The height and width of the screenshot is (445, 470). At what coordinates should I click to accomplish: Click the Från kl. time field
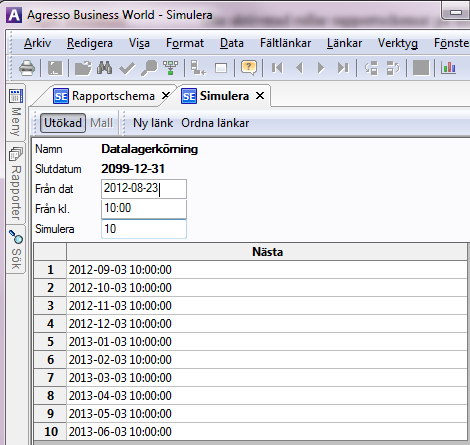144,209
